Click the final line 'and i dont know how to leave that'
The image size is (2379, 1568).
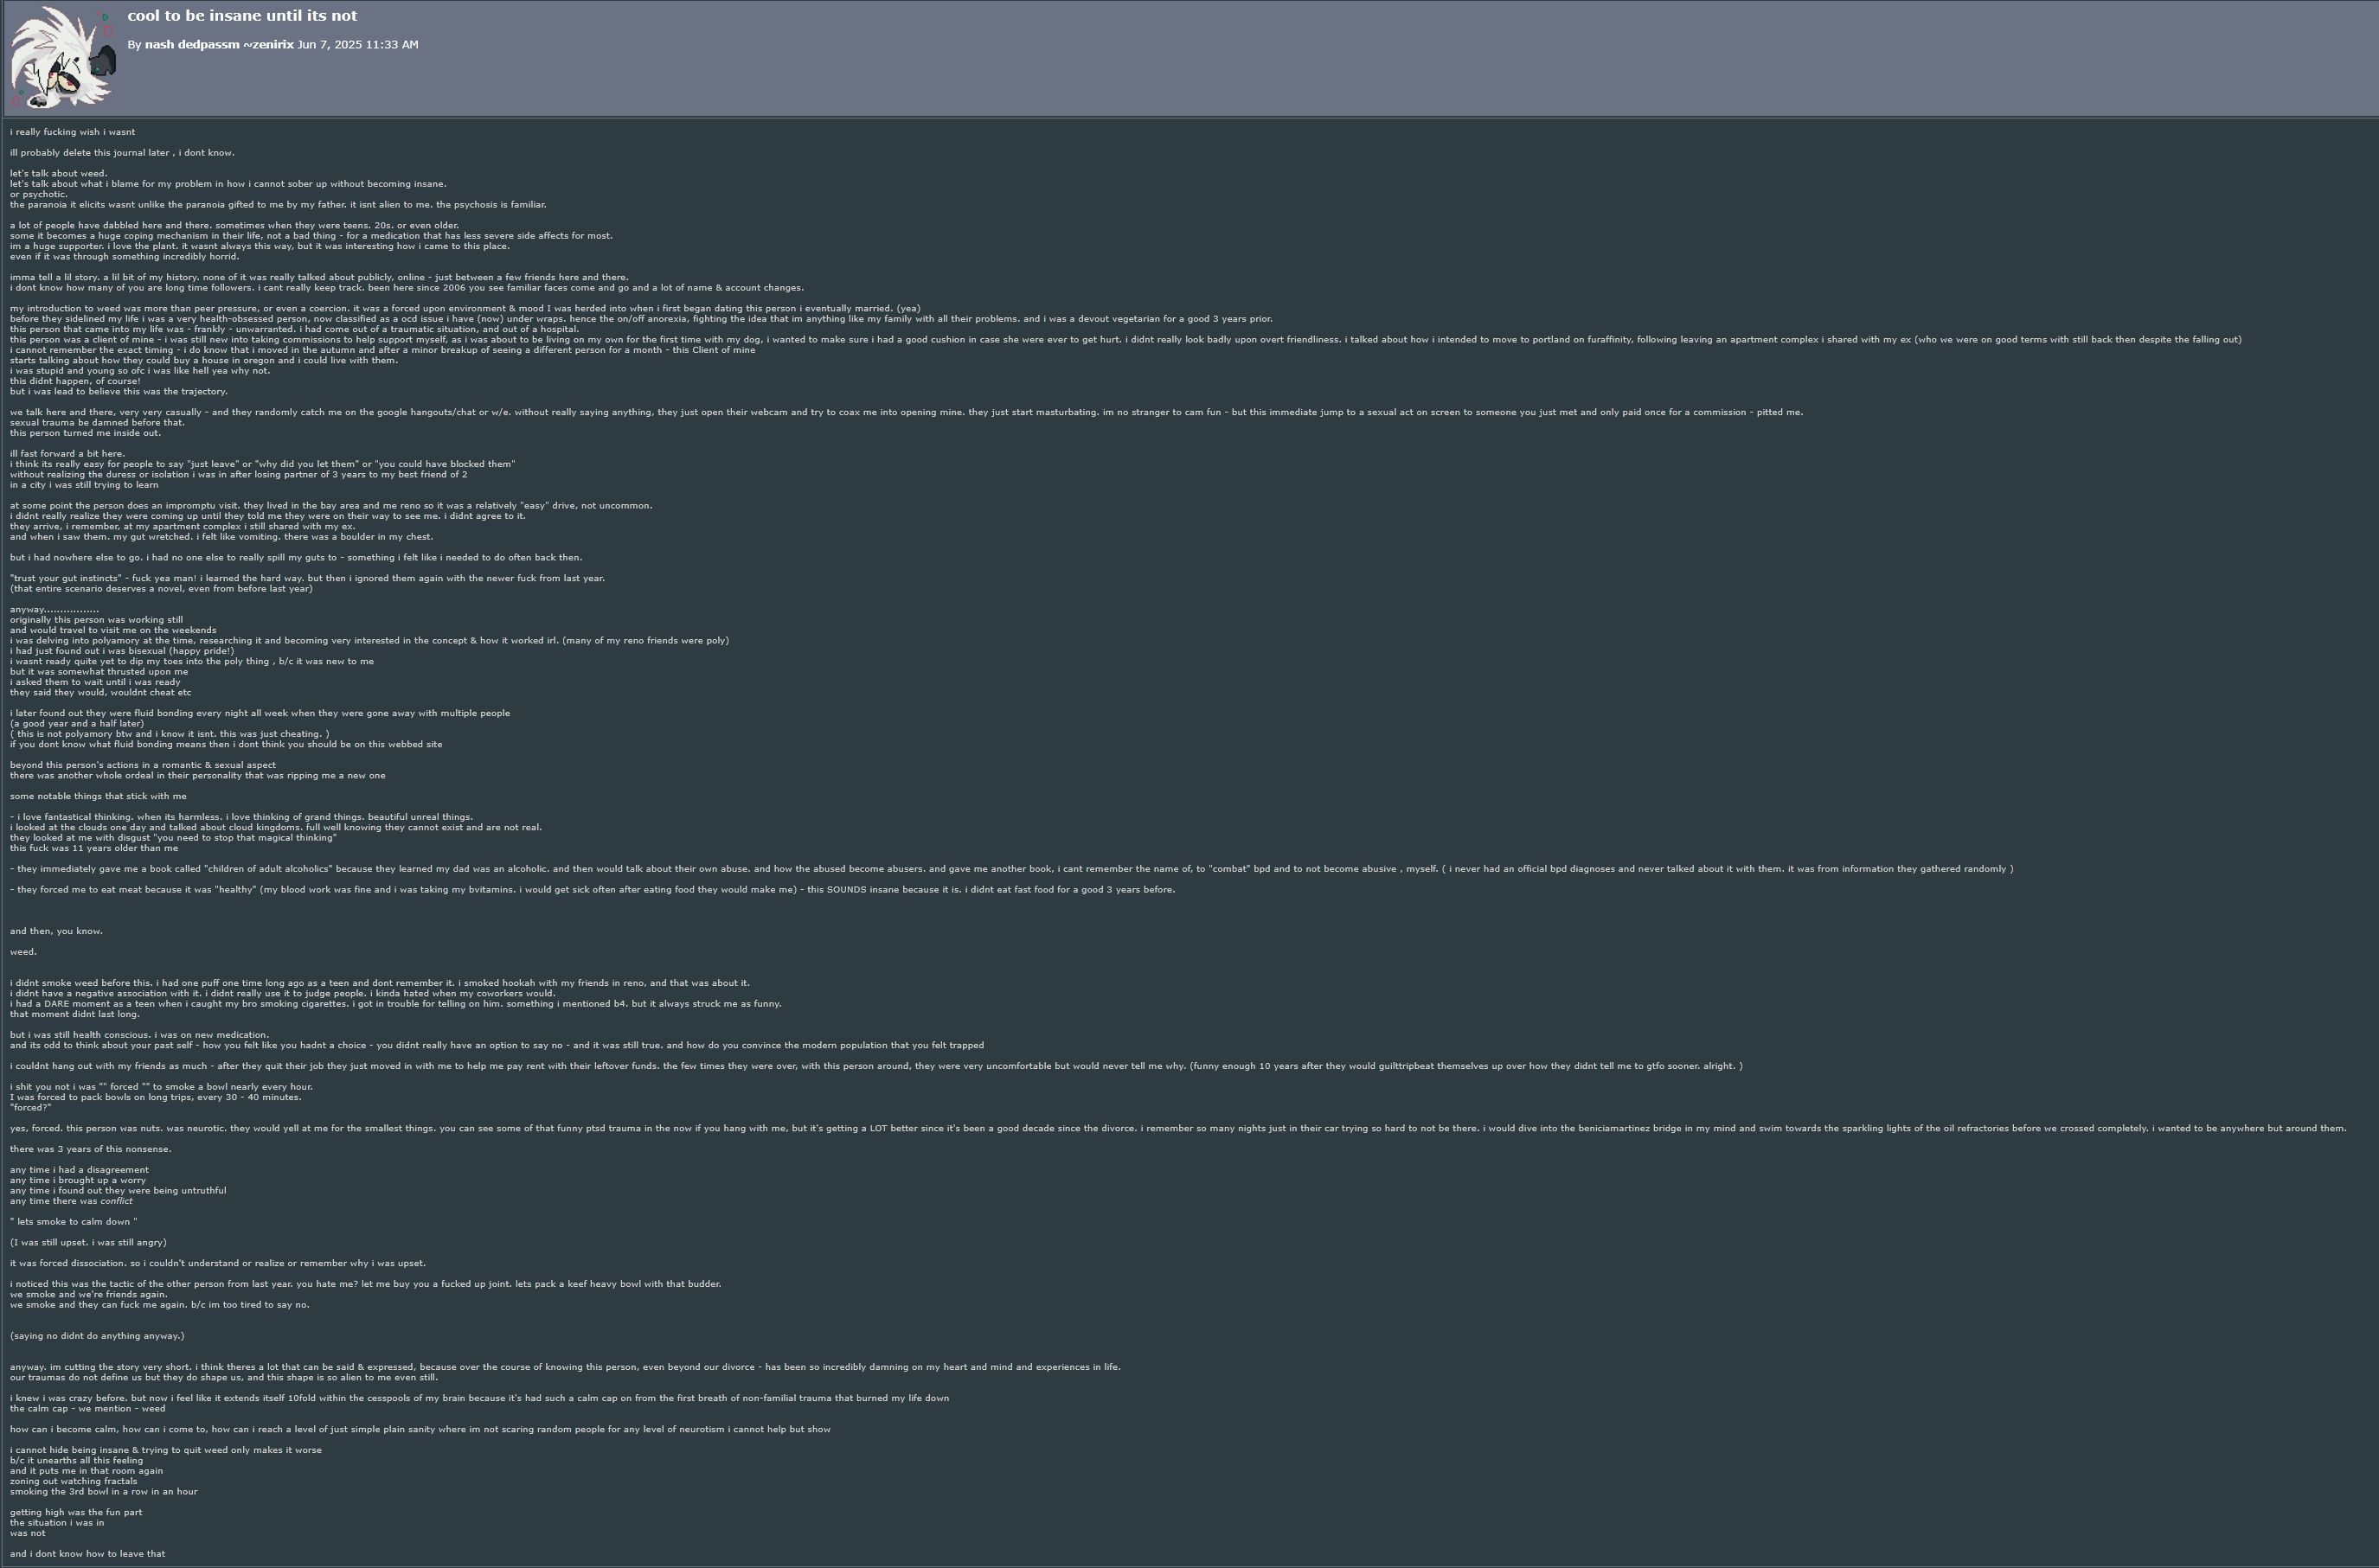point(87,1554)
